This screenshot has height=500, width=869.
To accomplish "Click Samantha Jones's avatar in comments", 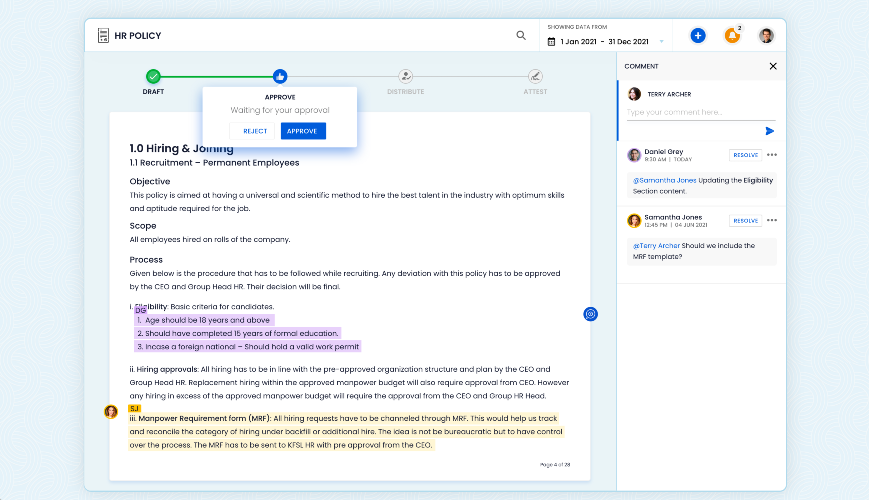I will pyautogui.click(x=634, y=221).
